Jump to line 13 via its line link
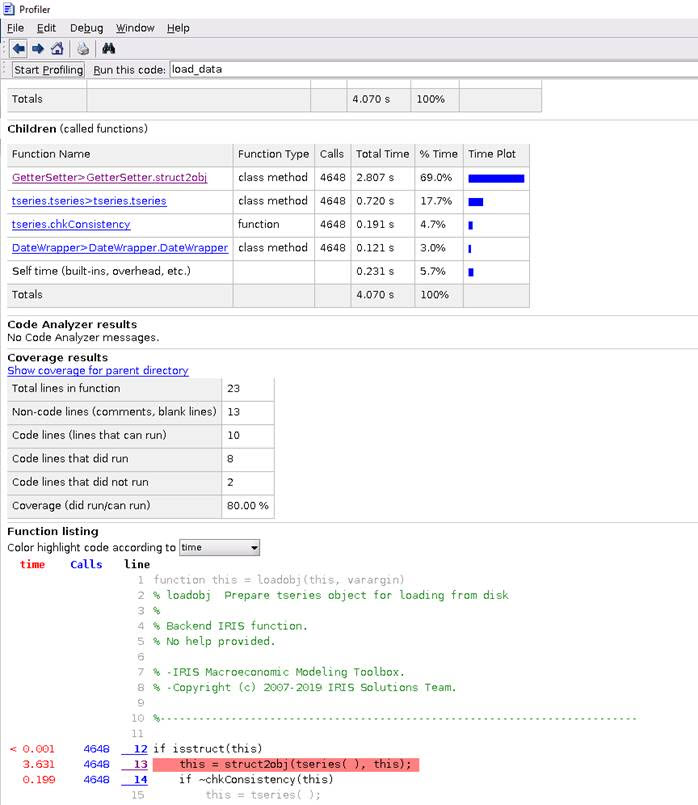 (140, 763)
